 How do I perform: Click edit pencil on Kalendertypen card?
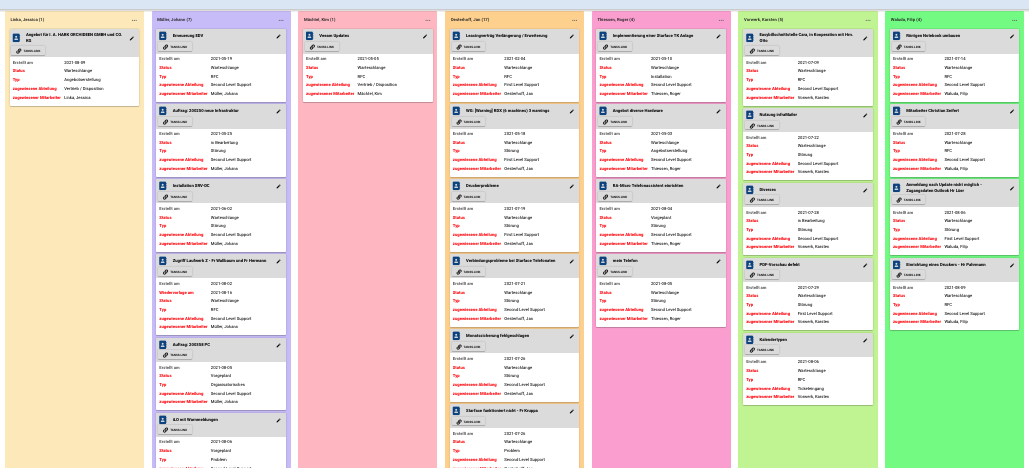(x=865, y=340)
